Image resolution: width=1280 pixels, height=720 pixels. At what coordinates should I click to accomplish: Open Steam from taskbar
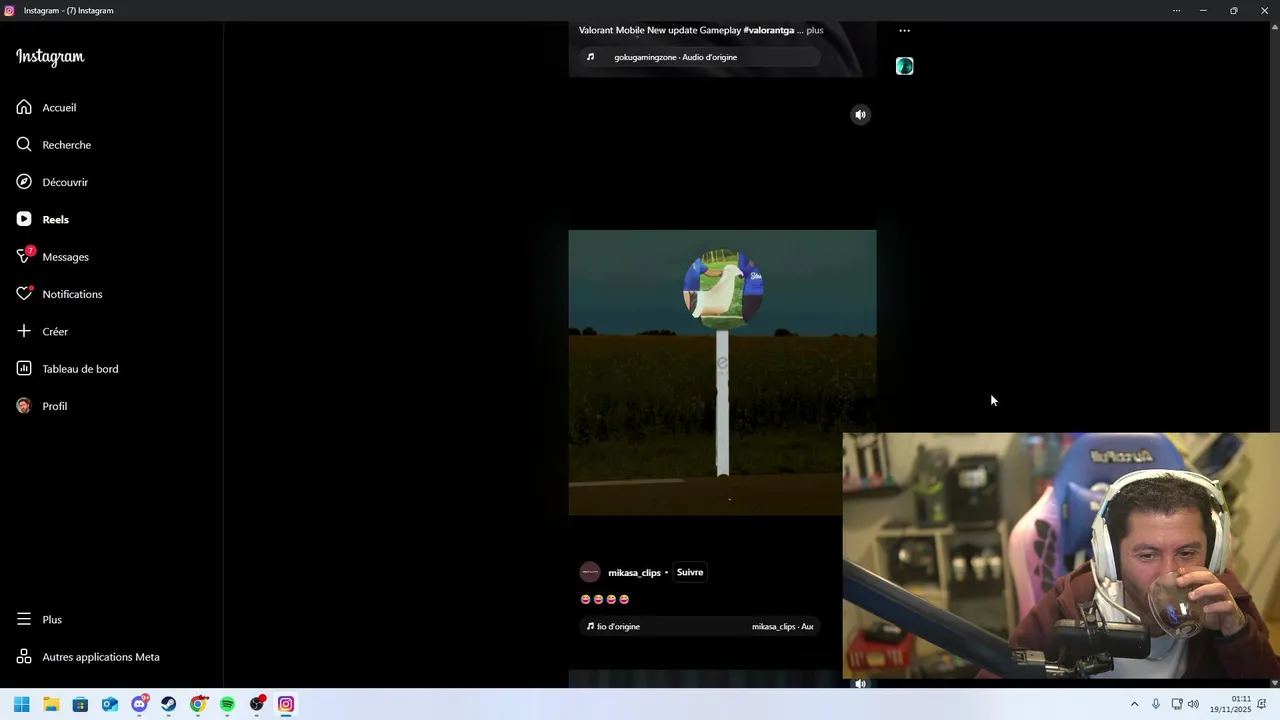click(x=169, y=704)
